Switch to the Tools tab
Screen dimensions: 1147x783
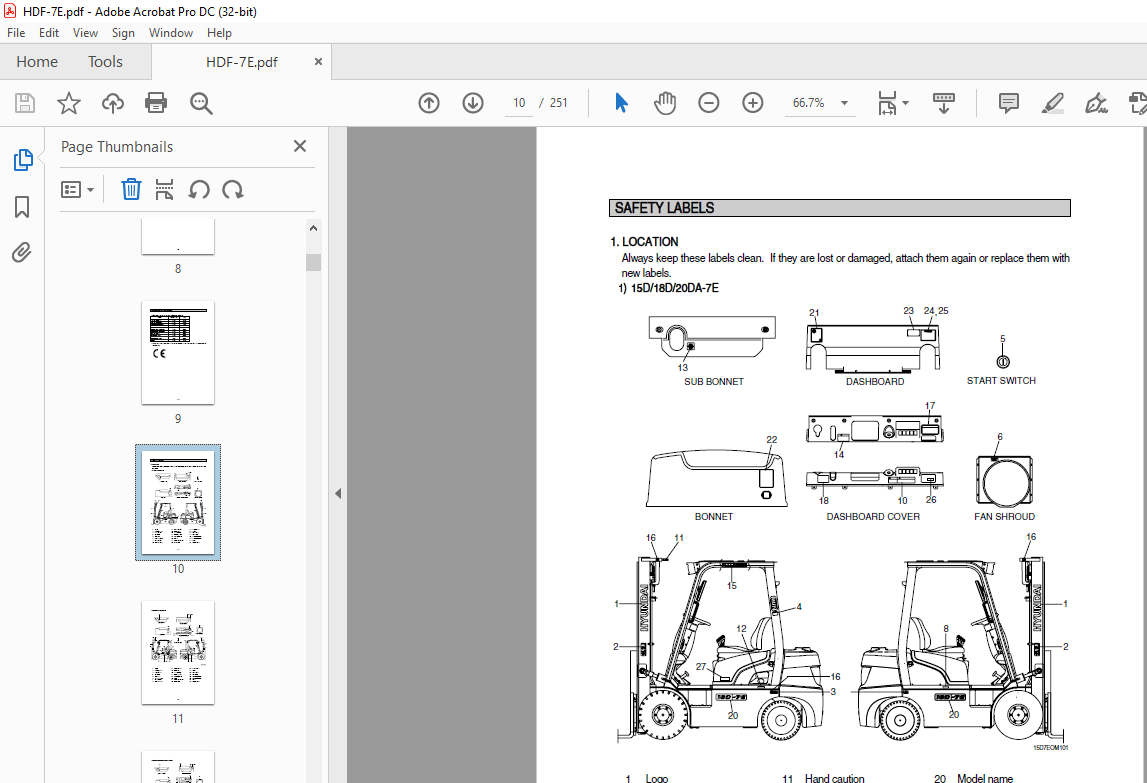point(105,62)
